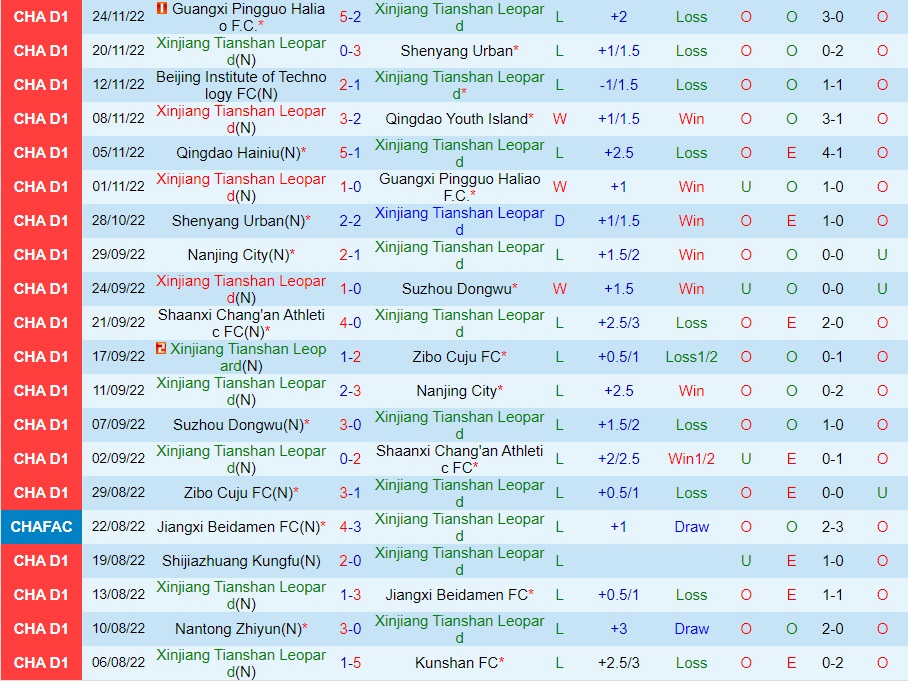
Task: Click the date 06/08/22
Action: pos(118,662)
